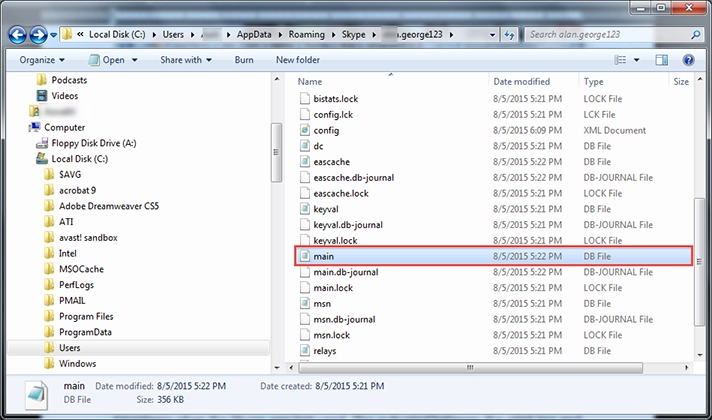Open the acrobat 9 folder

coord(70,190)
